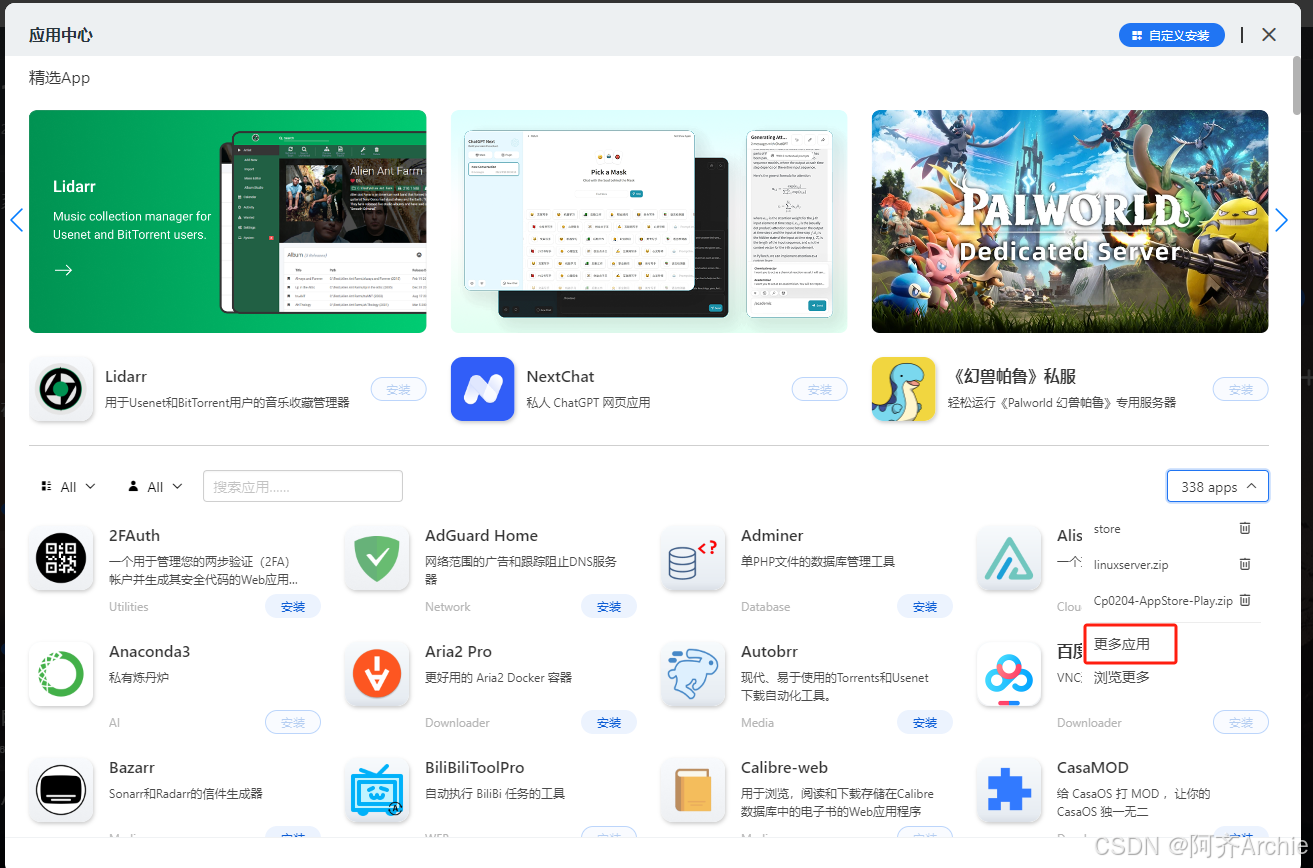Click the CasaMOD app title
This screenshot has width=1313, height=868.
click(x=1093, y=767)
